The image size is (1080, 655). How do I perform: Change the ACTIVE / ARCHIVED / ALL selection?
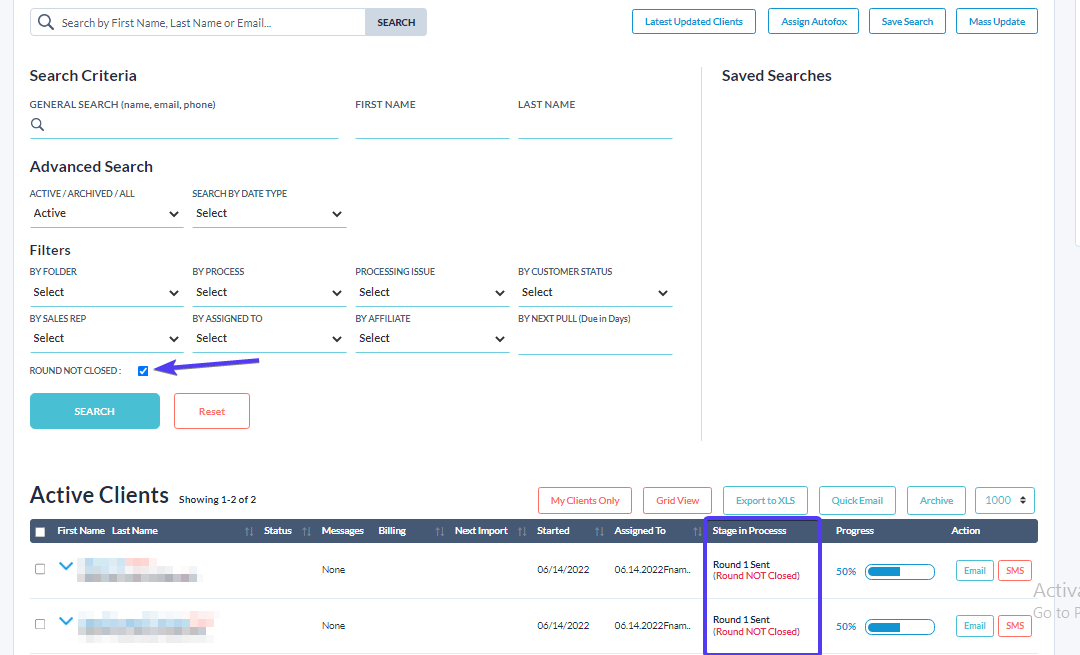click(x=106, y=213)
